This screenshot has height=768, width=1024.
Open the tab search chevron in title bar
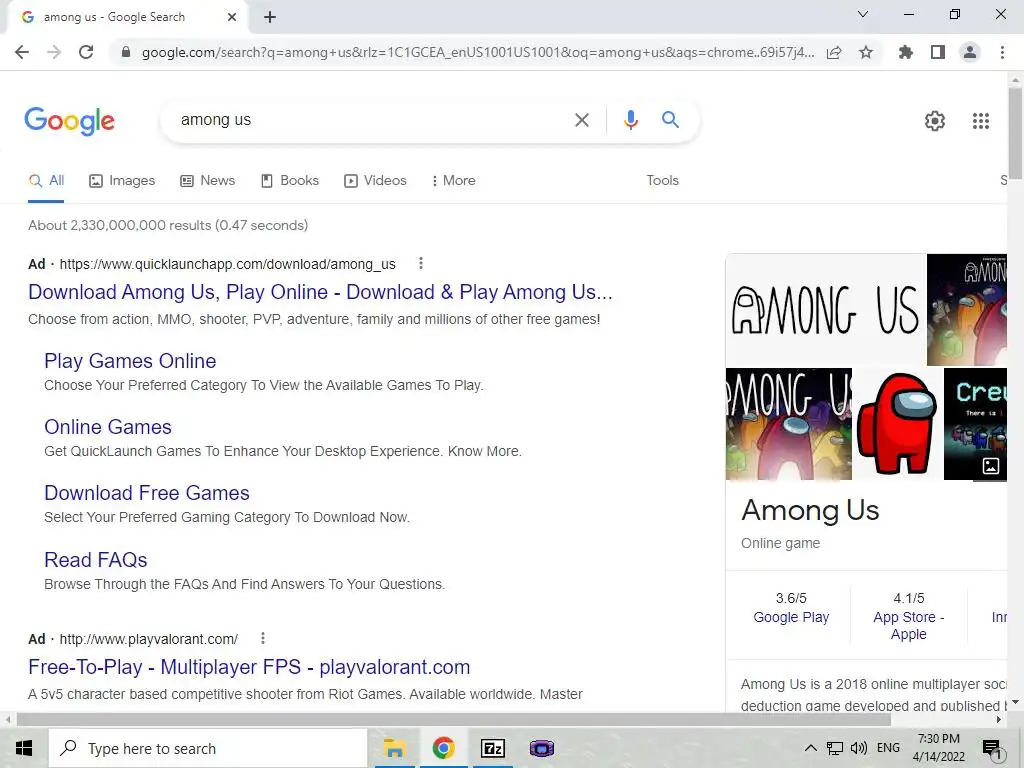pyautogui.click(x=863, y=14)
